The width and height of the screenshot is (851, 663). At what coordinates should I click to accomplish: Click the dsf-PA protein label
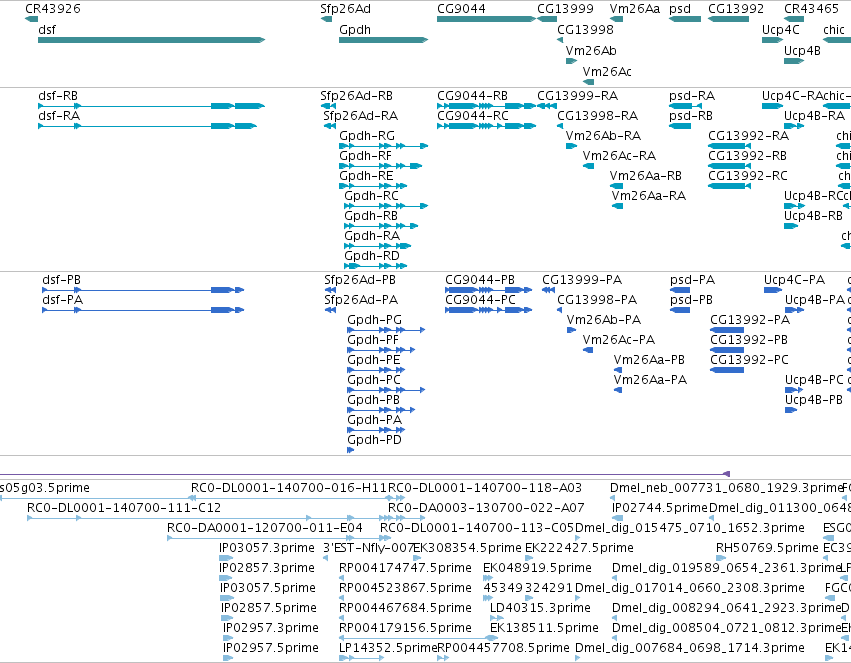[62, 300]
